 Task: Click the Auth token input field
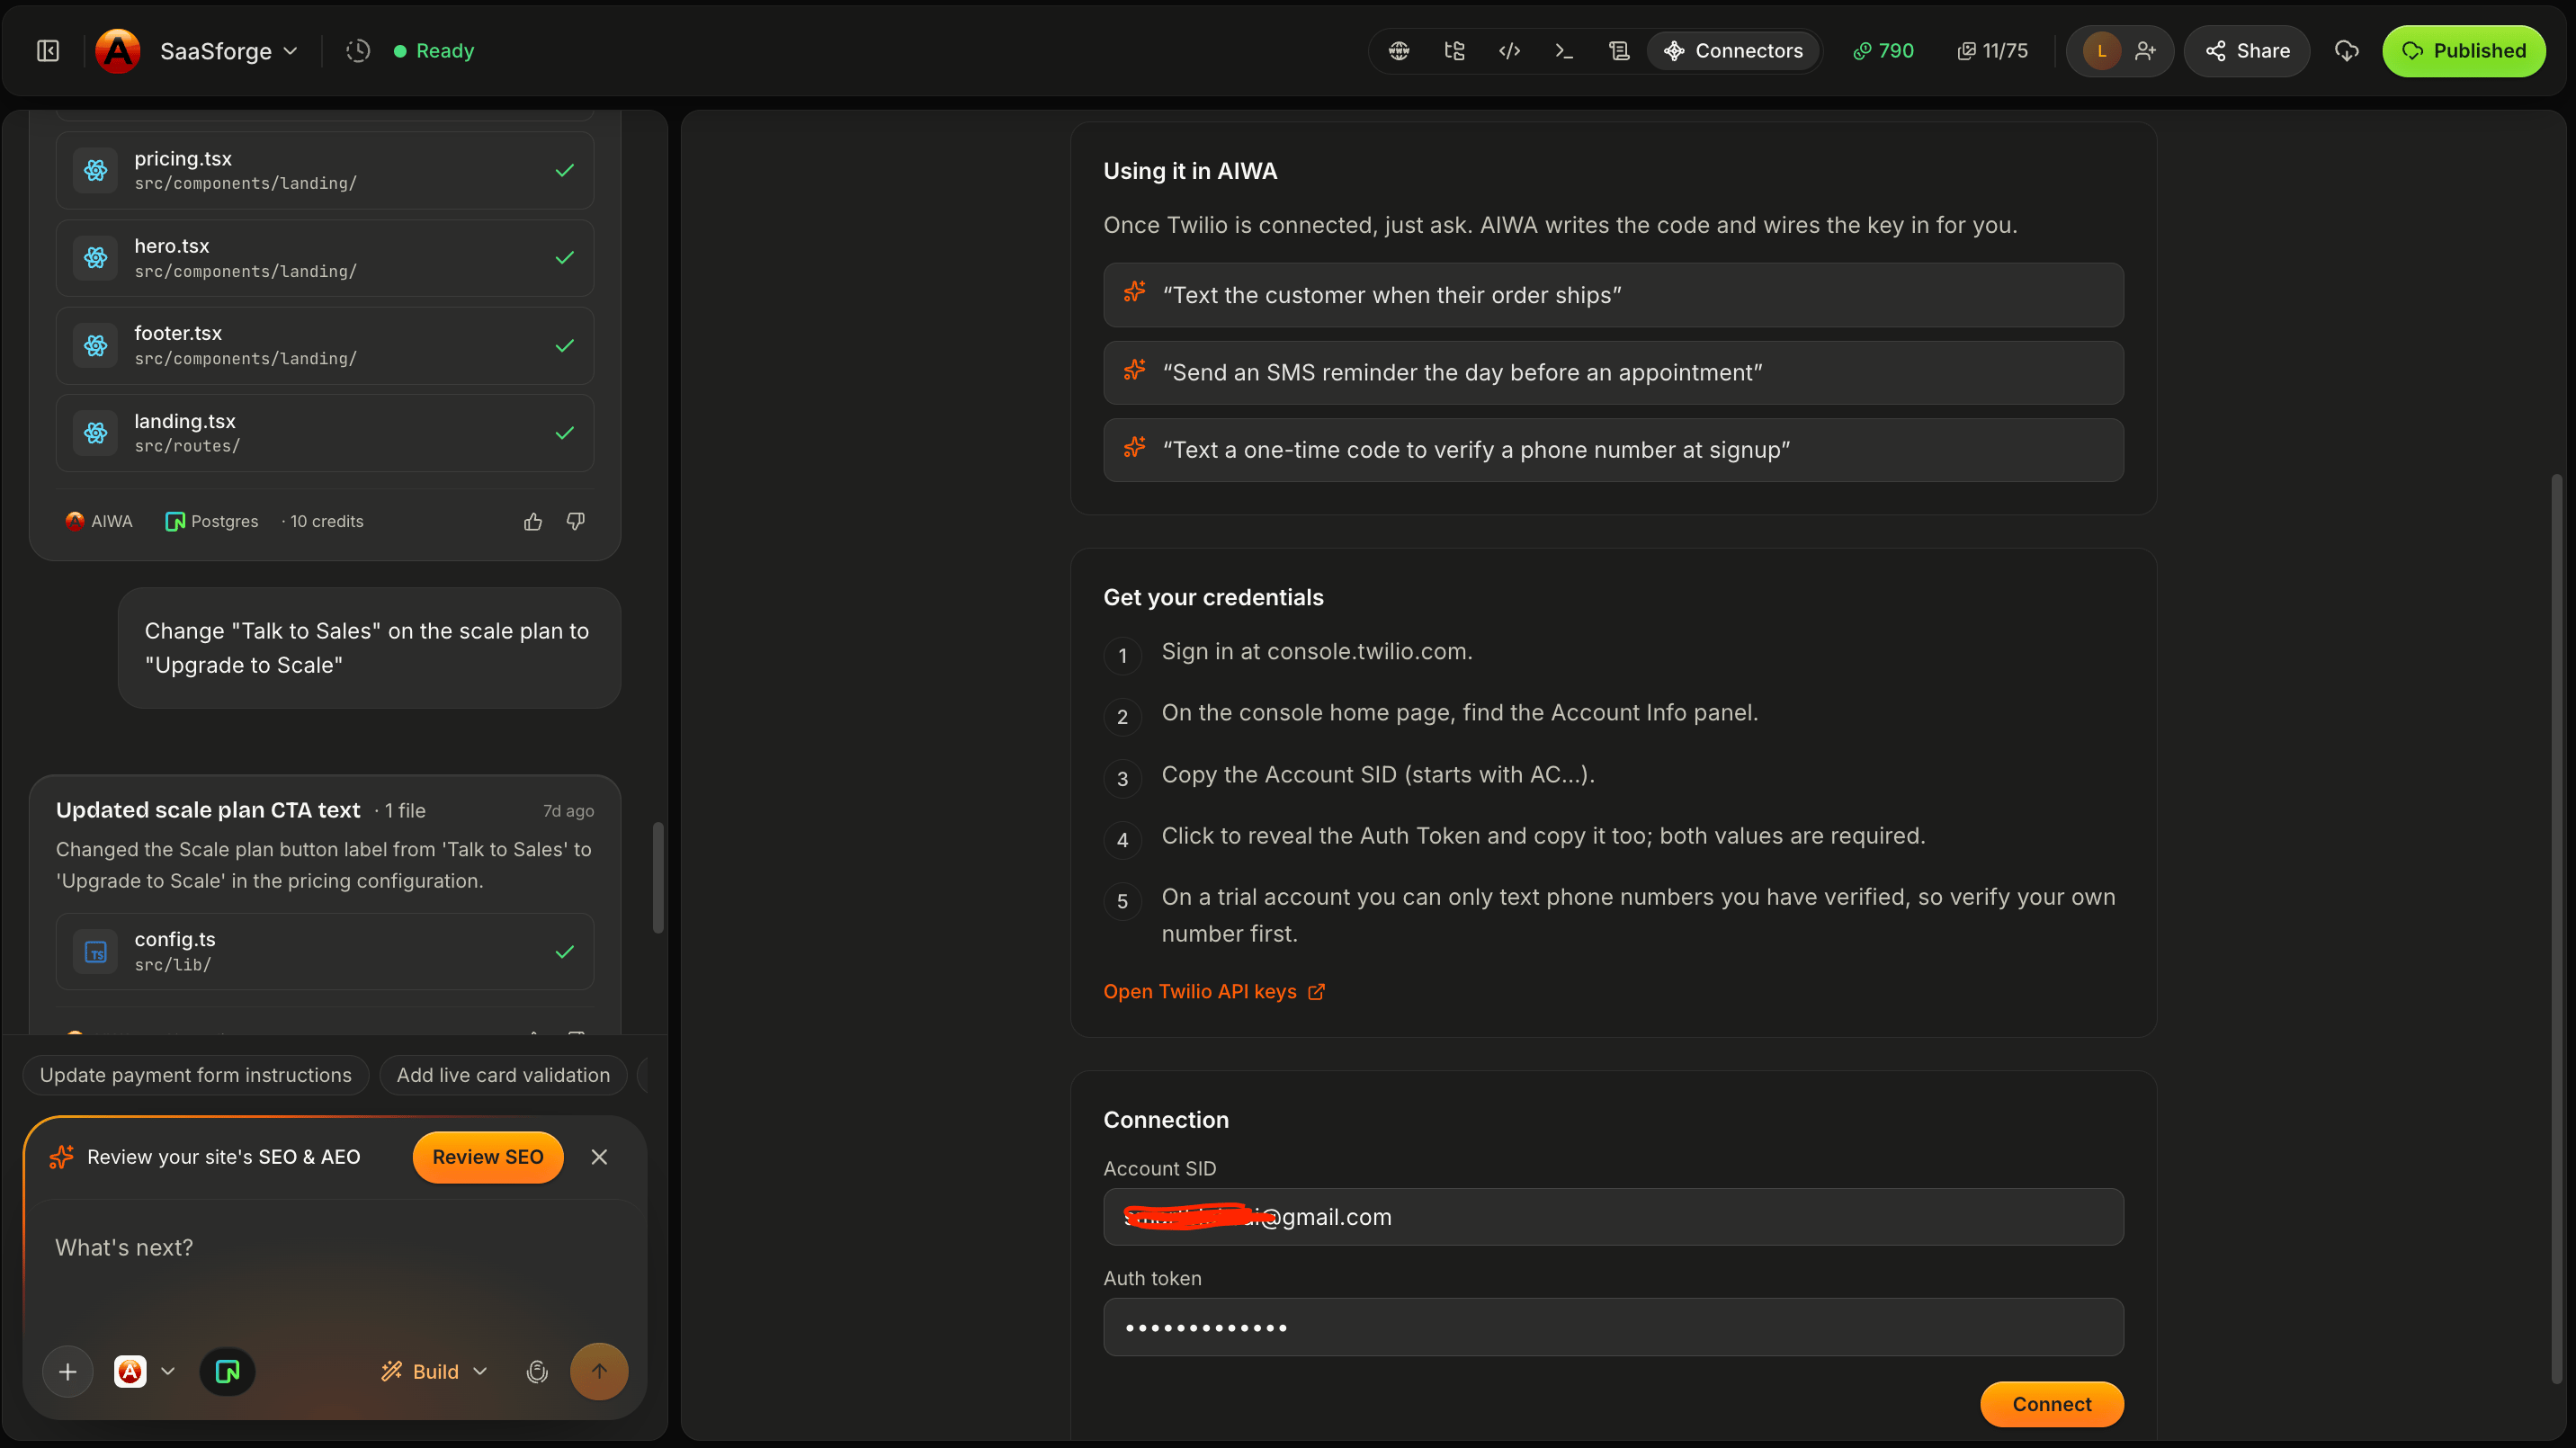point(1613,1327)
